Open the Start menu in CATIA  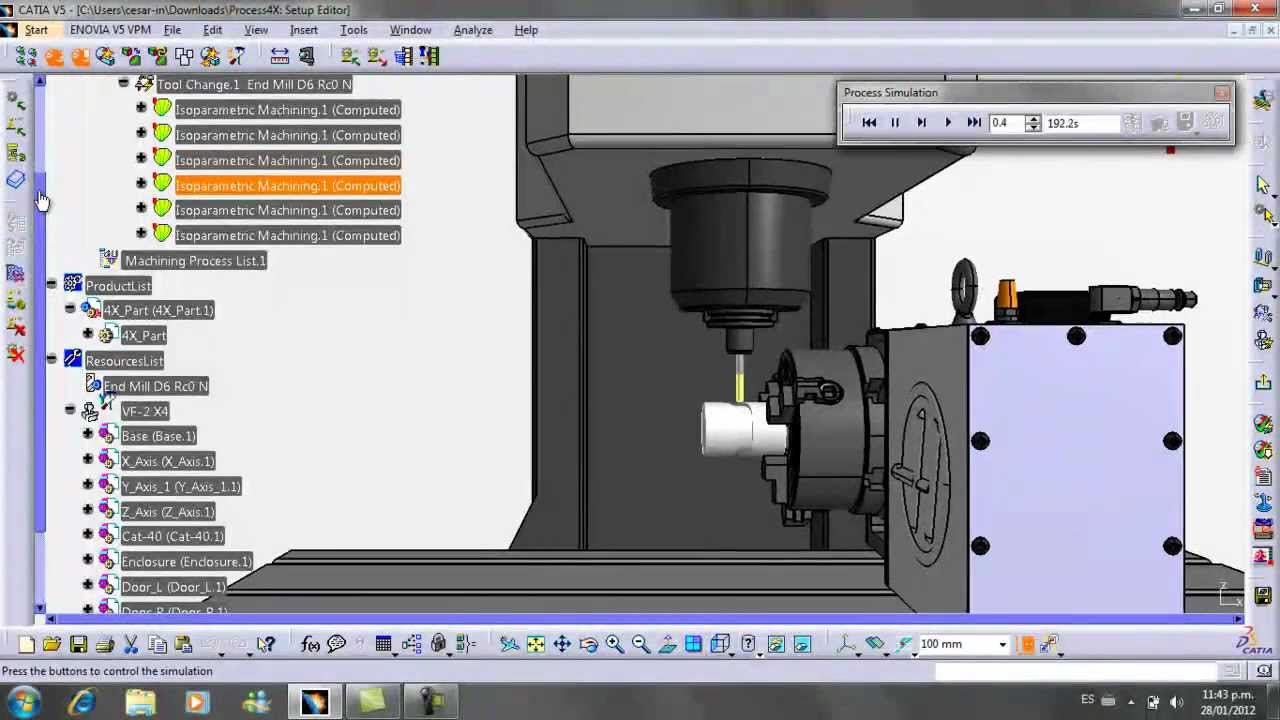coord(36,30)
